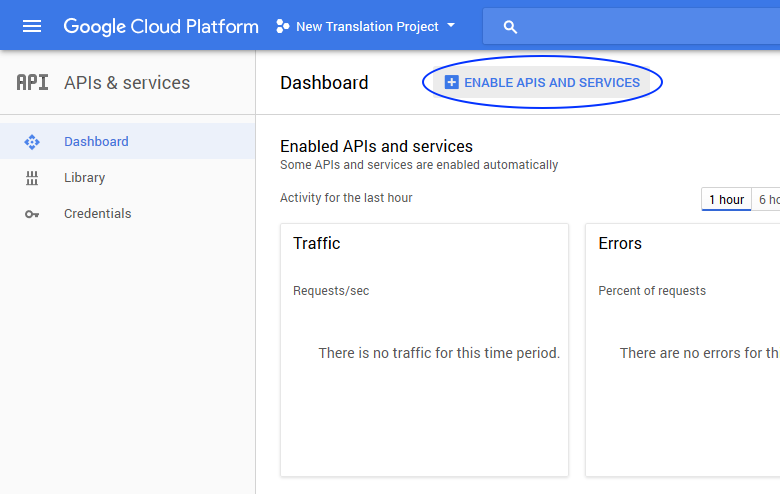Click the search magnifier icon
Viewport: 780px width, 494px height.
click(x=510, y=27)
